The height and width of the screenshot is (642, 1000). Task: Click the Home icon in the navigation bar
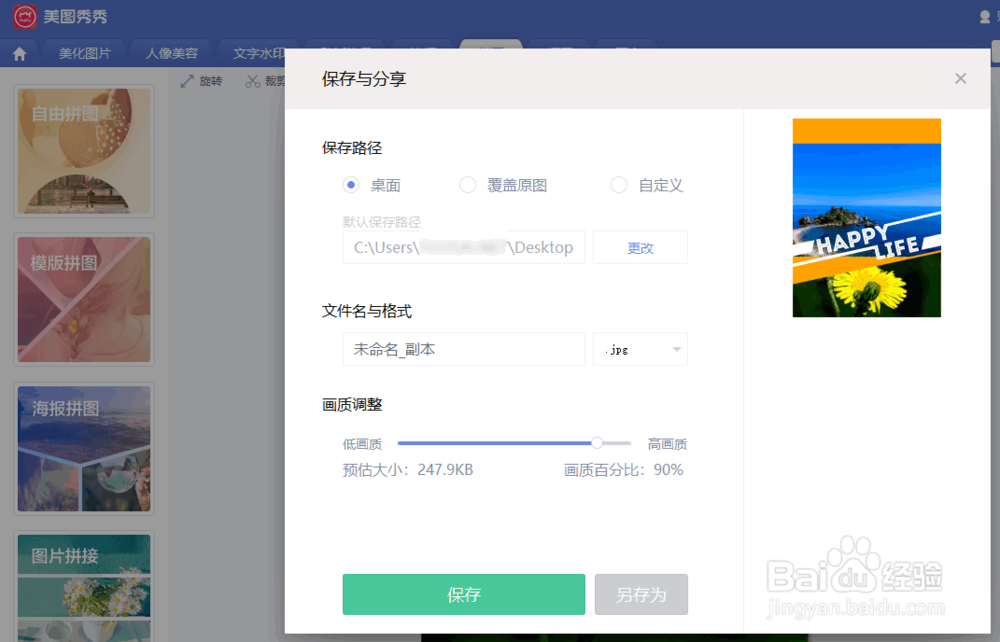coord(19,52)
